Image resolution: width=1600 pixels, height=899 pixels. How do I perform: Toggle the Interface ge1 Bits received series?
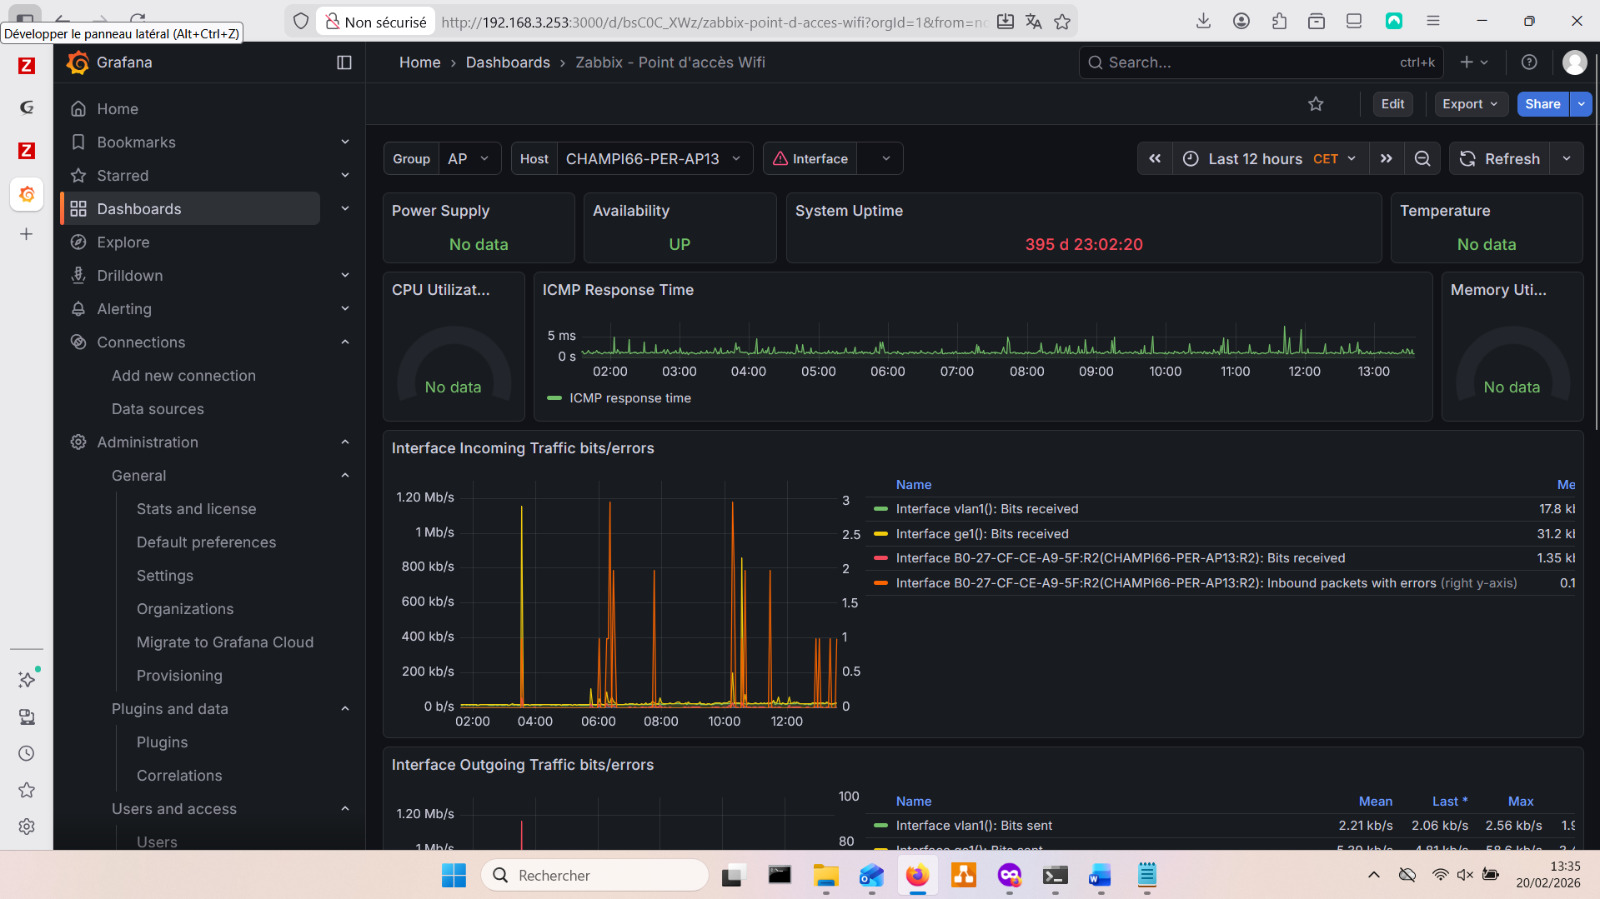point(982,534)
